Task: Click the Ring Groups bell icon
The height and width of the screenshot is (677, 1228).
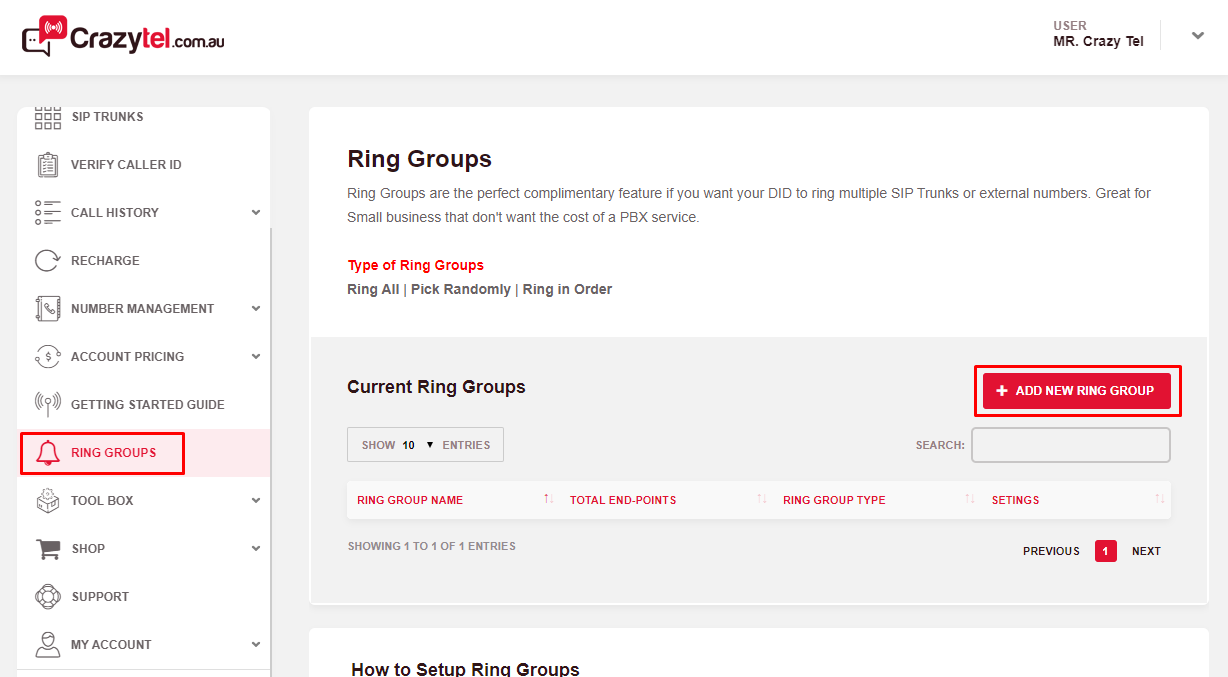Action: pyautogui.click(x=47, y=453)
